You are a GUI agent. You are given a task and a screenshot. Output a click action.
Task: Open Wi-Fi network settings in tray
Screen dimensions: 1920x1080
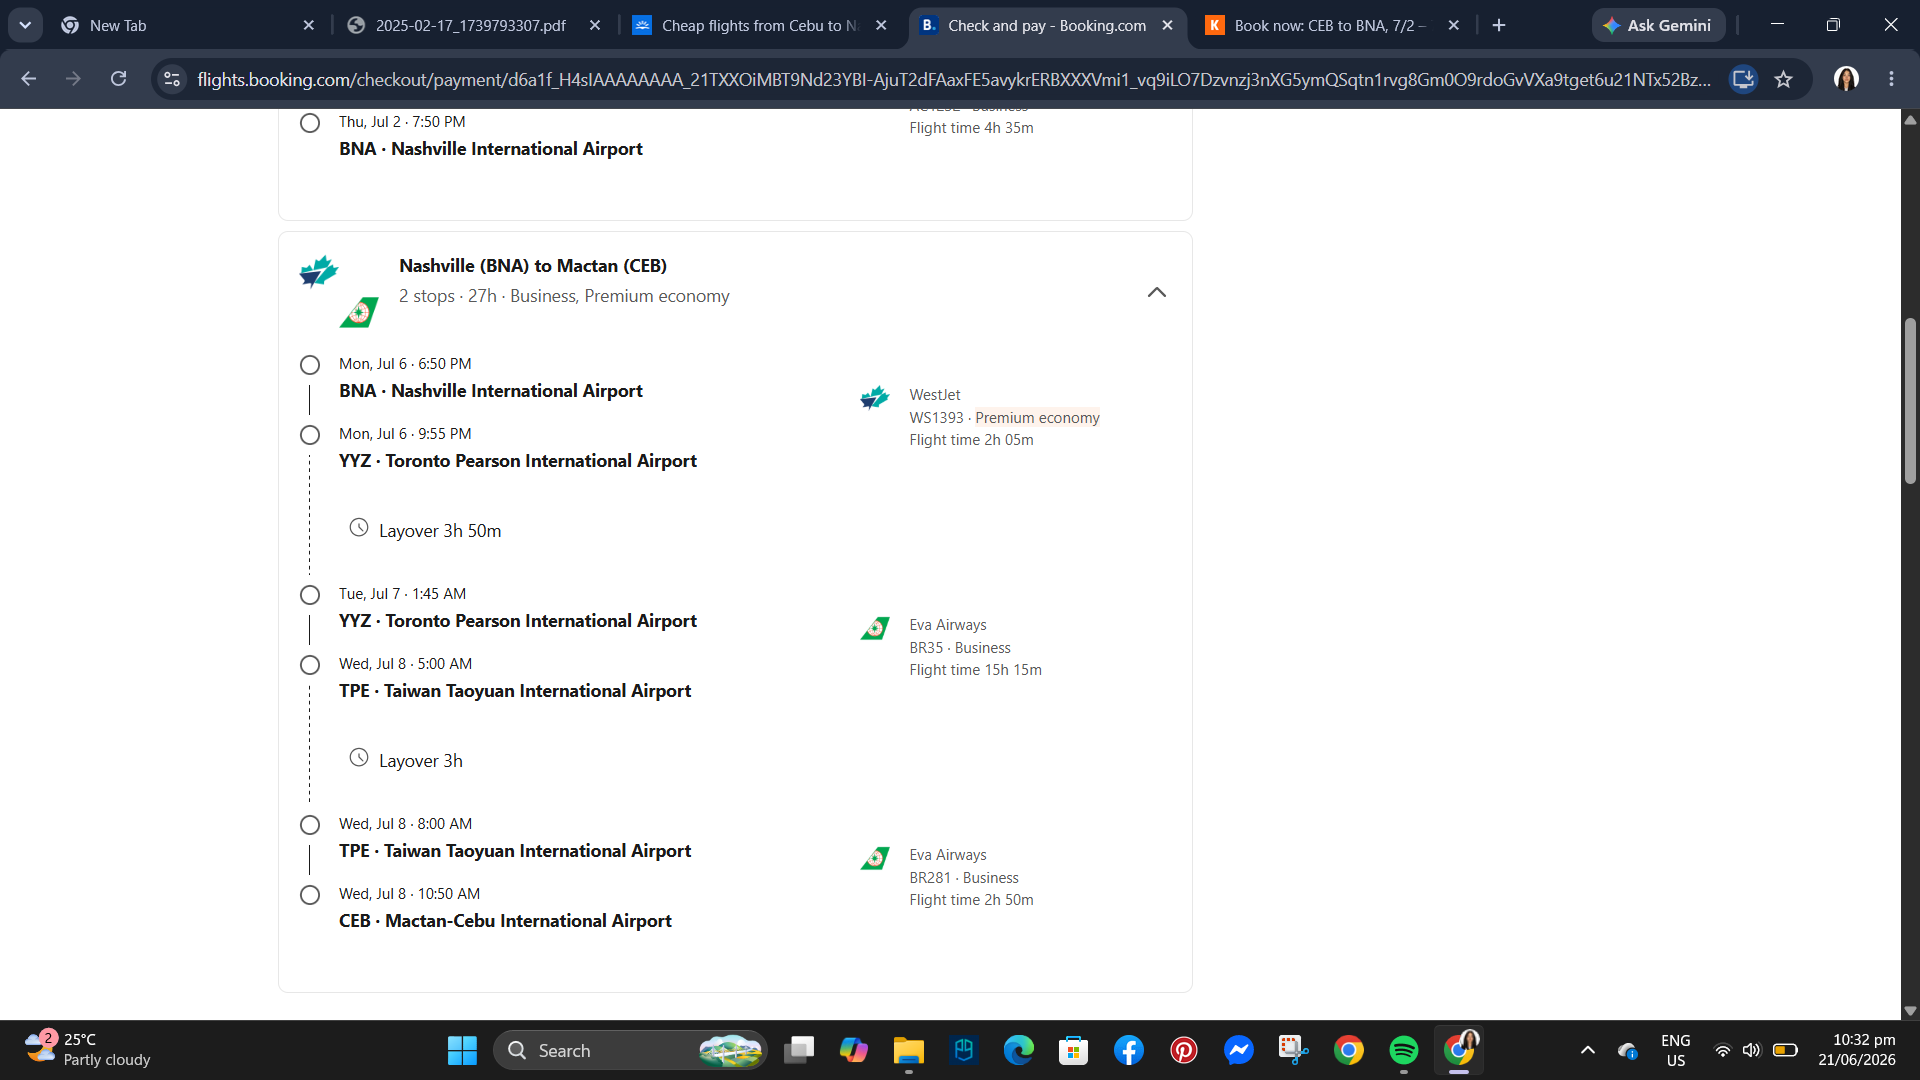point(1723,1050)
